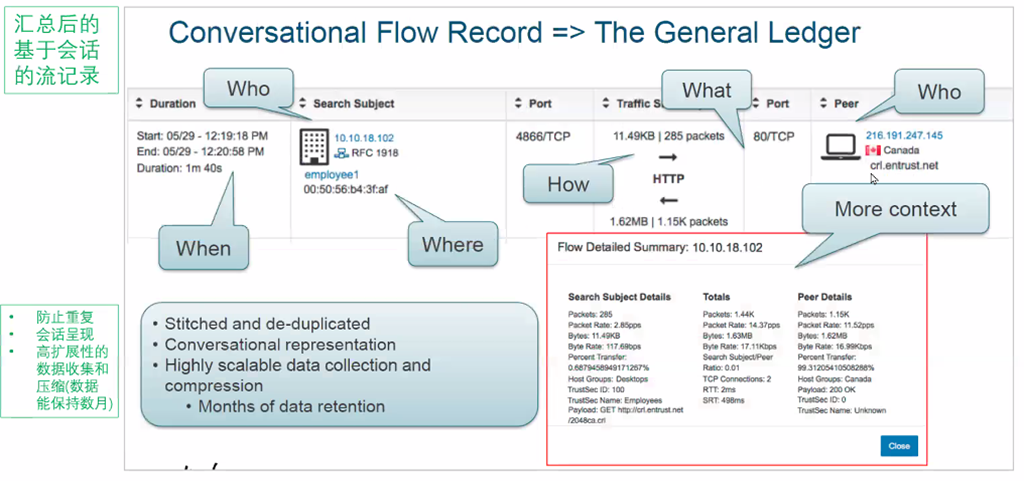Screen dimensions: 1024x481
Task: Click 'Packets: 1.44K' under Totals
Action: coord(729,314)
